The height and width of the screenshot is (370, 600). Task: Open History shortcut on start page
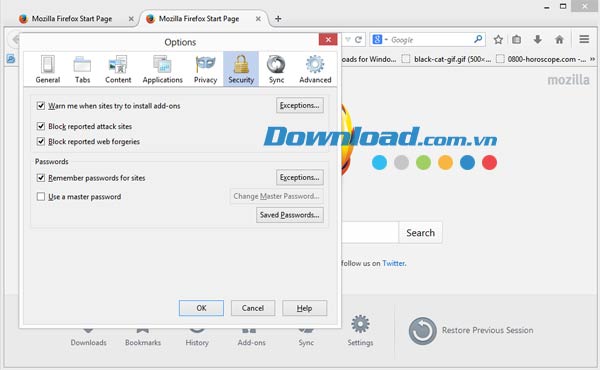coord(197,338)
